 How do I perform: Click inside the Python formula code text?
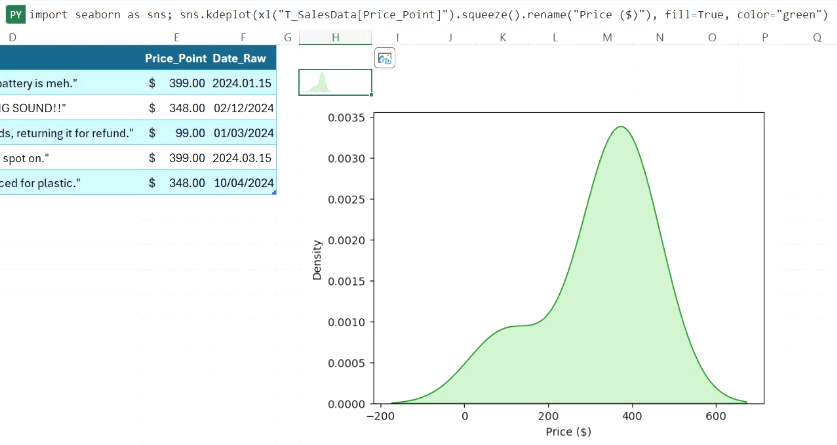tap(429, 14)
